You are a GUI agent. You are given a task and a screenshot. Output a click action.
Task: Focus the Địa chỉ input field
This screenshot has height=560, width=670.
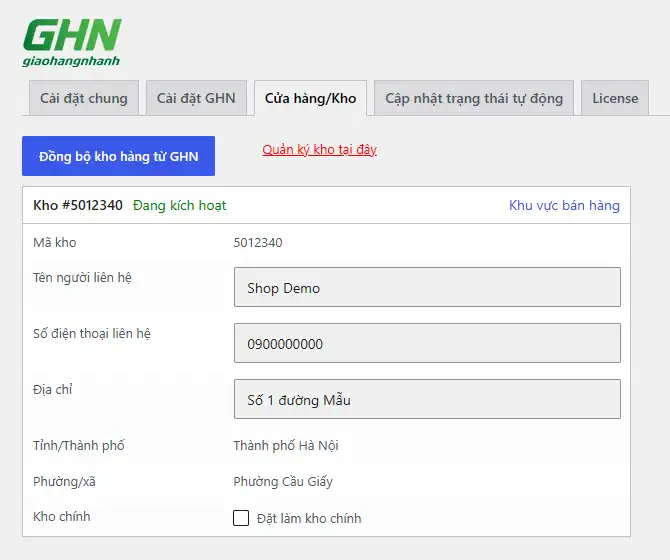427,399
